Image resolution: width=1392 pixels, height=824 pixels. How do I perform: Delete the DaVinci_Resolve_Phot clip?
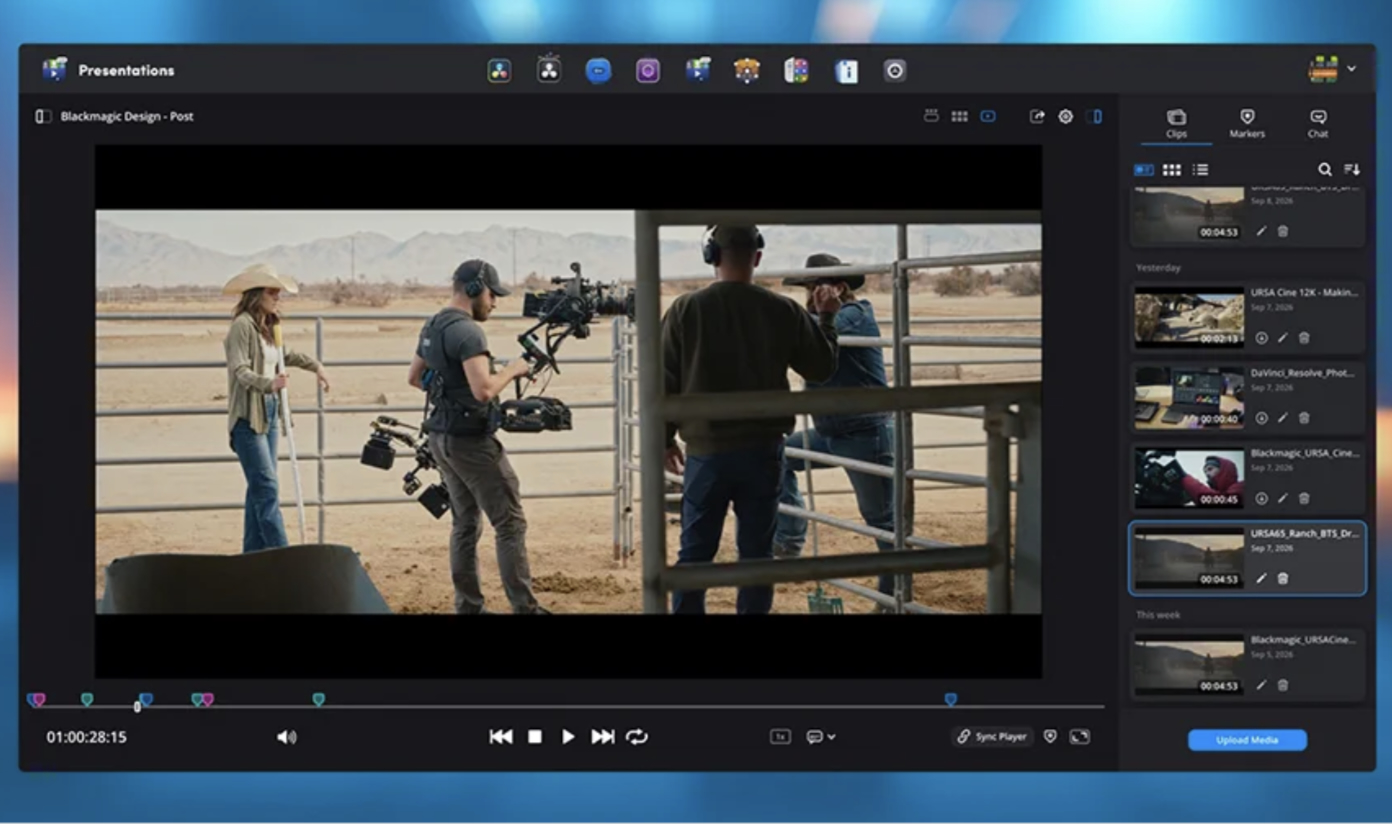point(1304,418)
